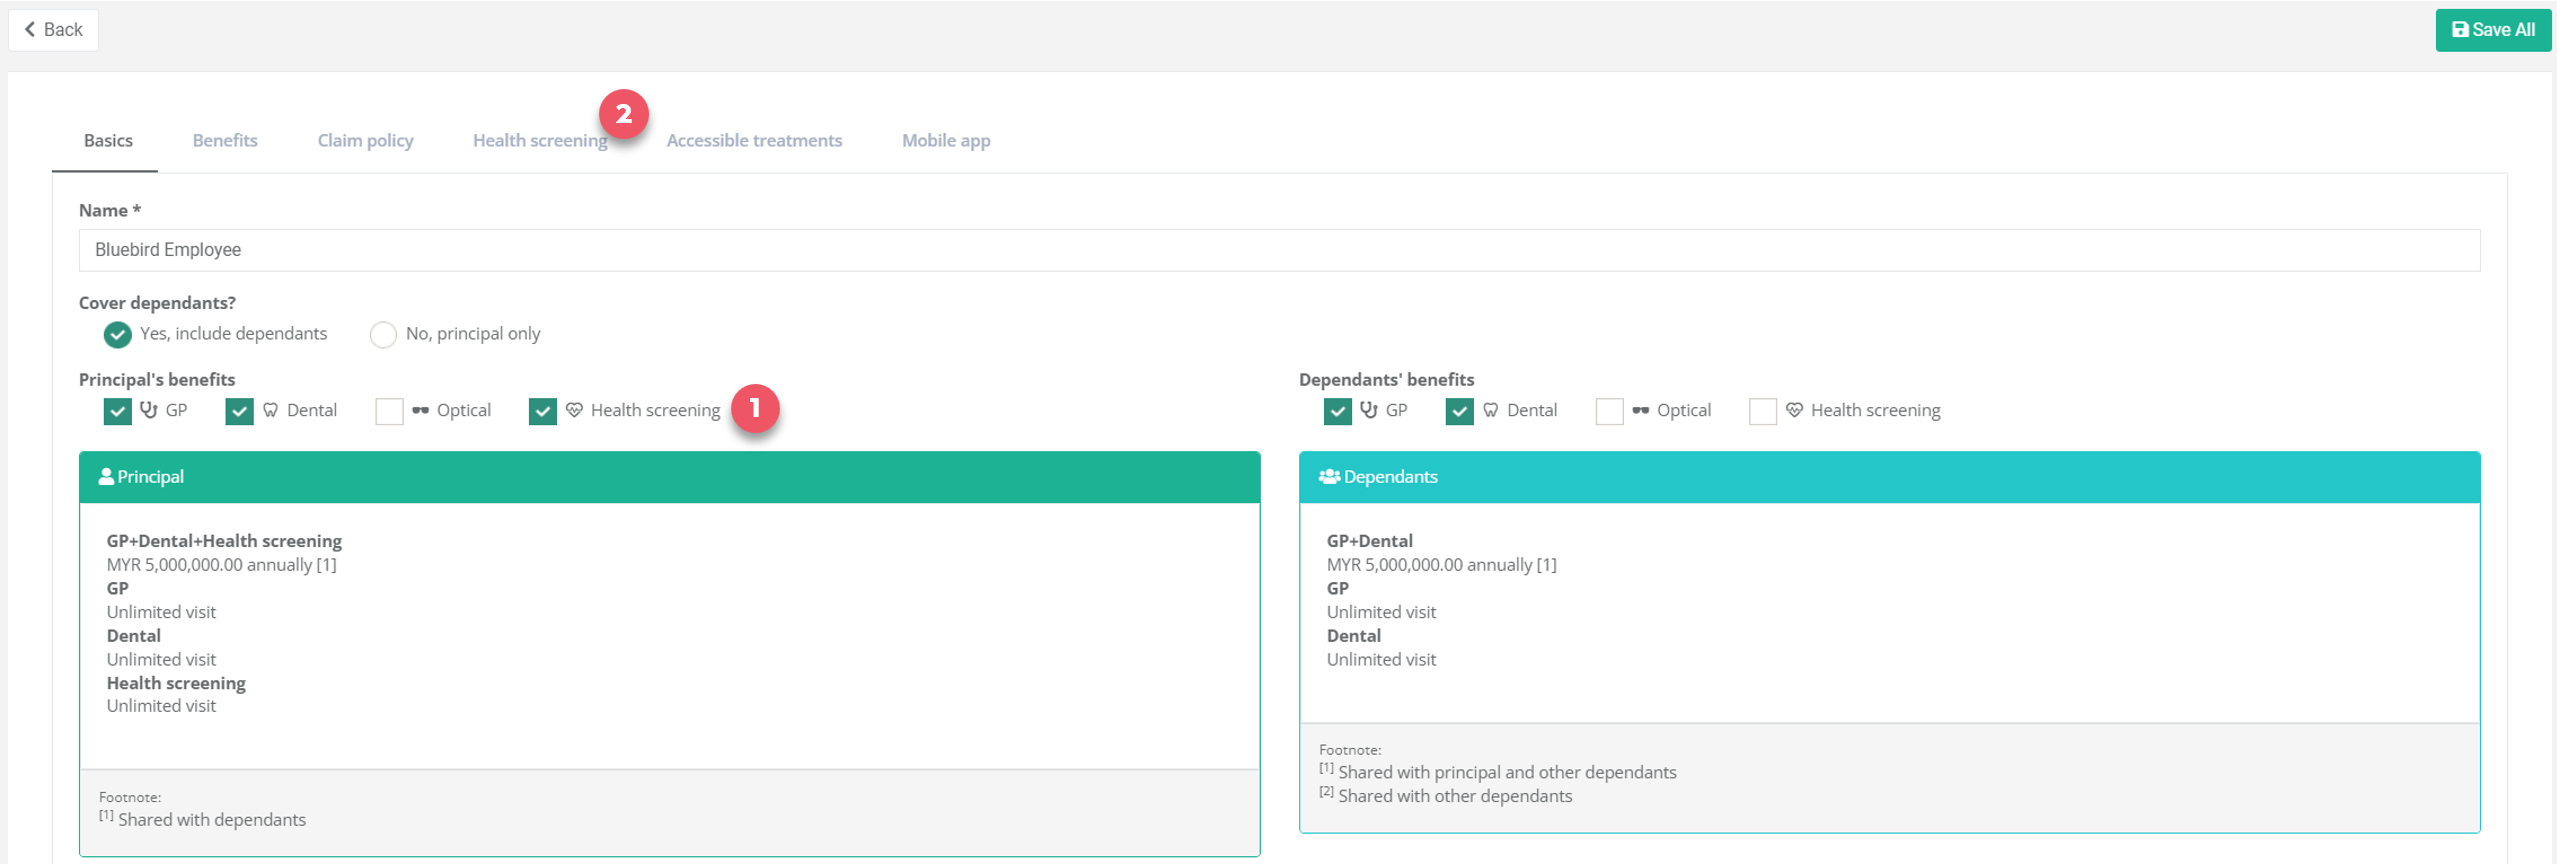Uncheck Principal's Health screening checkbox
2557x864 pixels.
[x=542, y=411]
